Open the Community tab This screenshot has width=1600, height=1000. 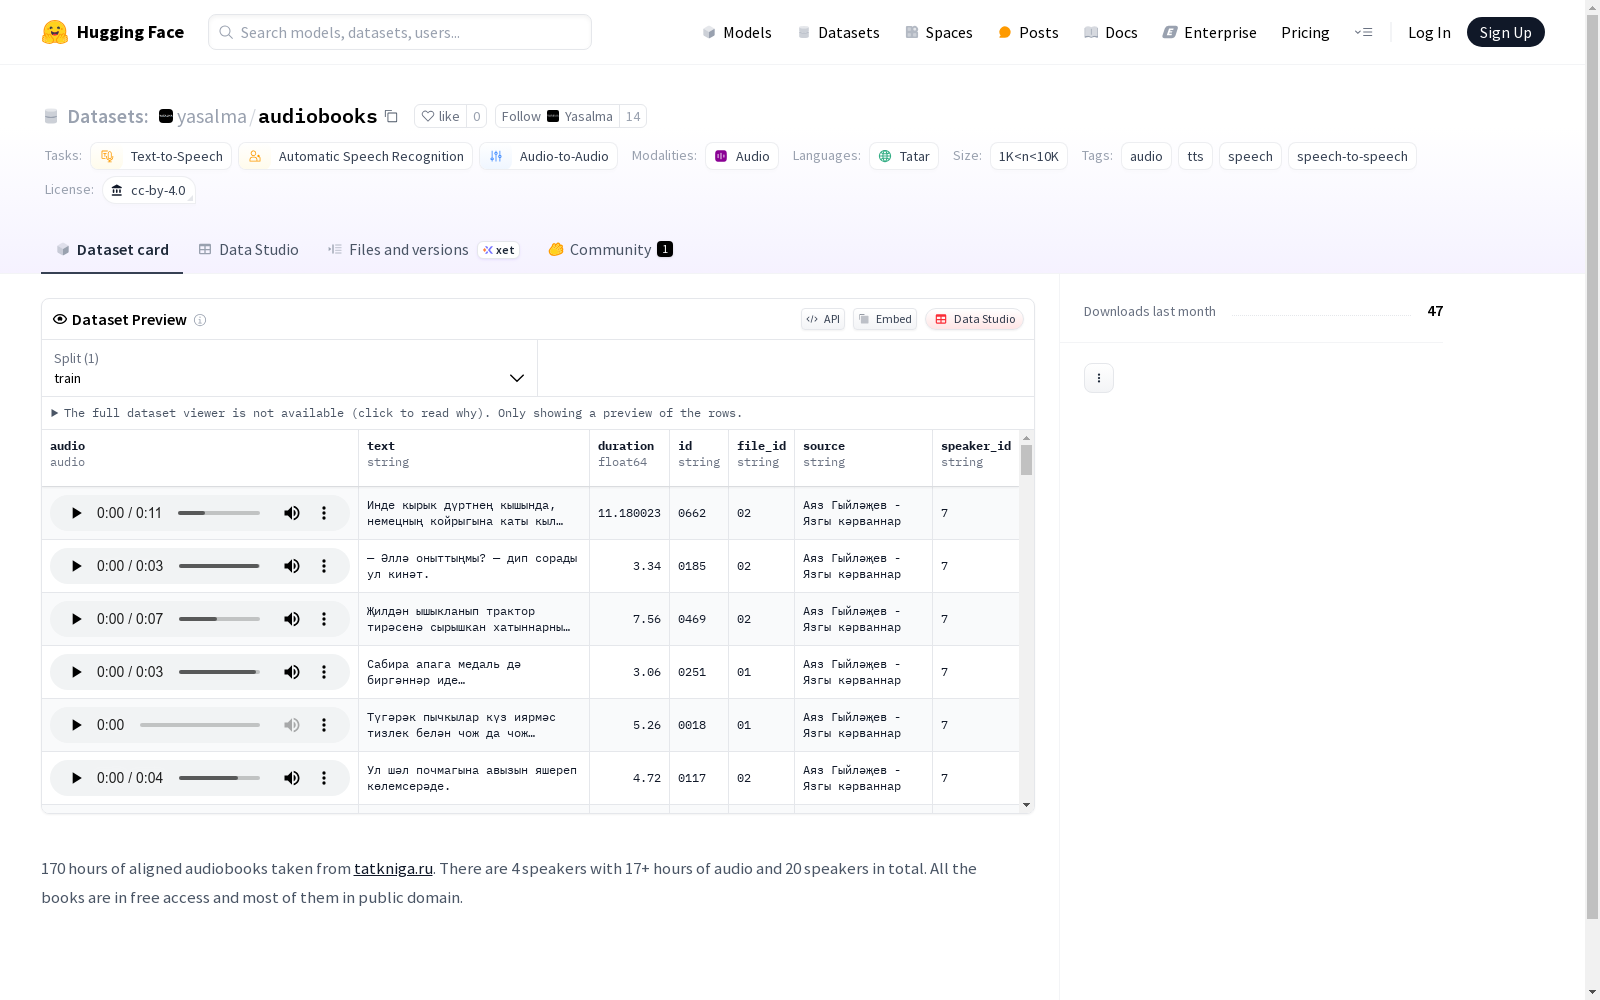pyautogui.click(x=610, y=250)
